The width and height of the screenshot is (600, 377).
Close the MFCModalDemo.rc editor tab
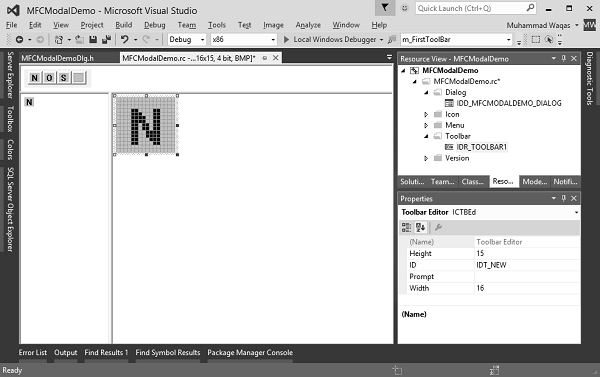point(276,58)
